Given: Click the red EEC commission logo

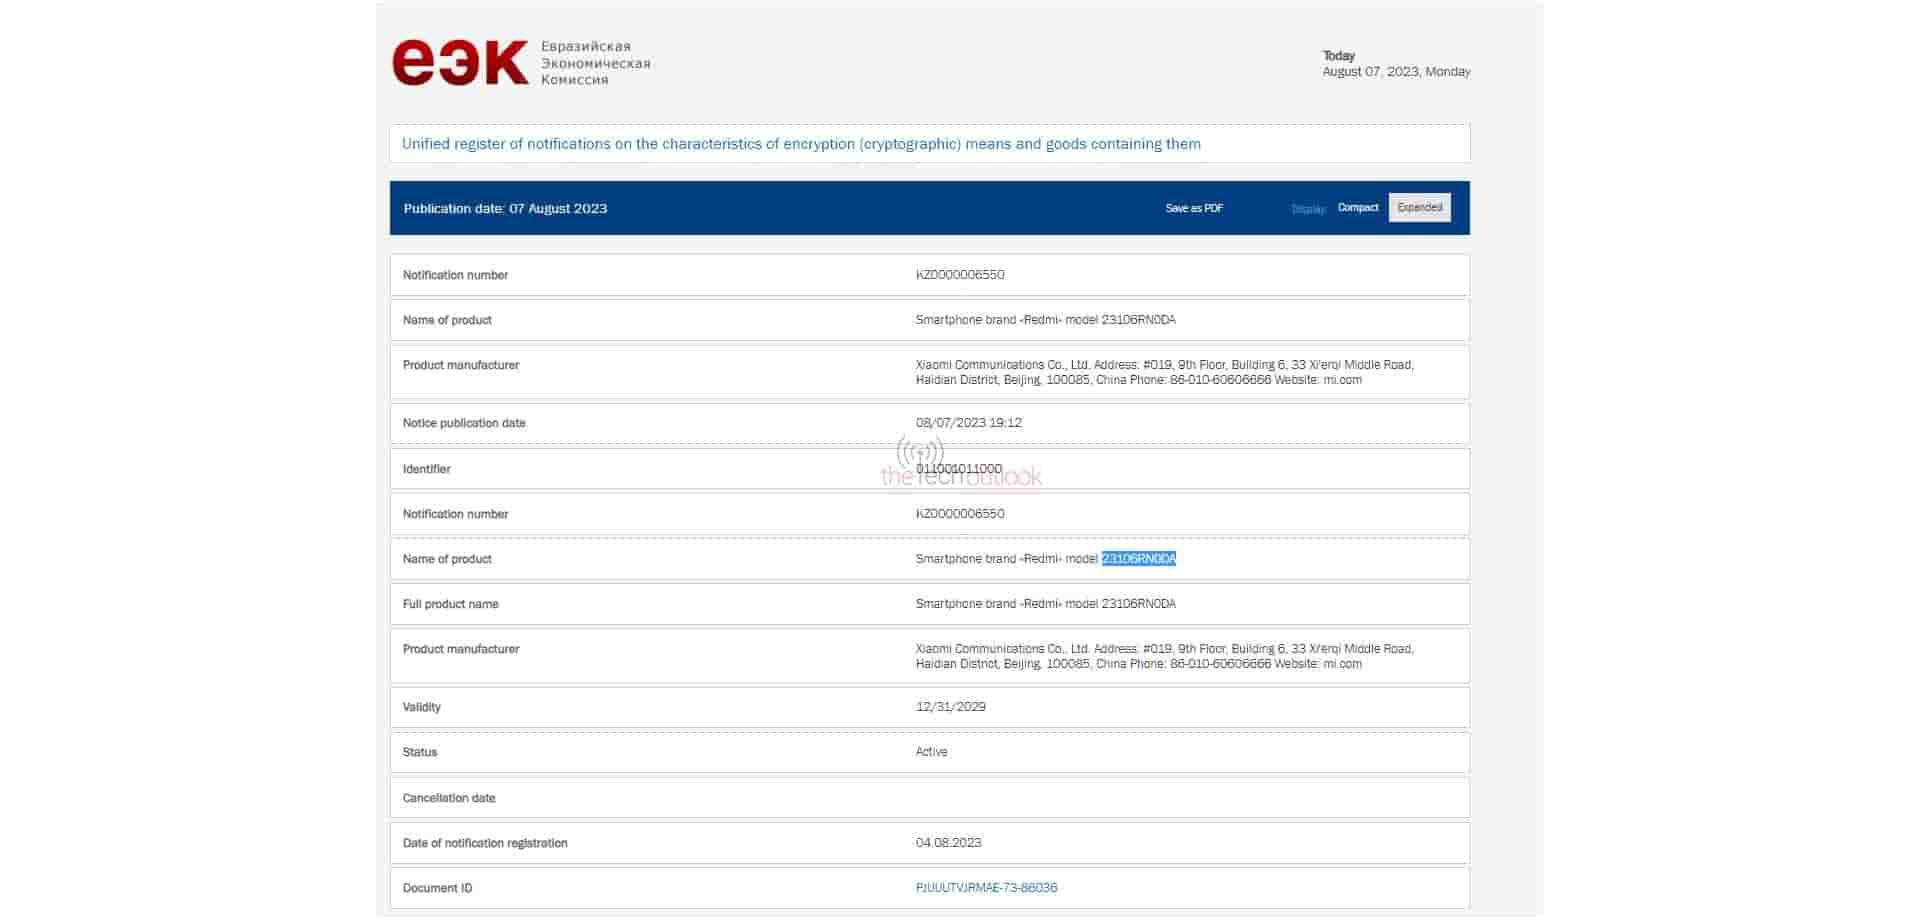Looking at the screenshot, I should tap(459, 62).
